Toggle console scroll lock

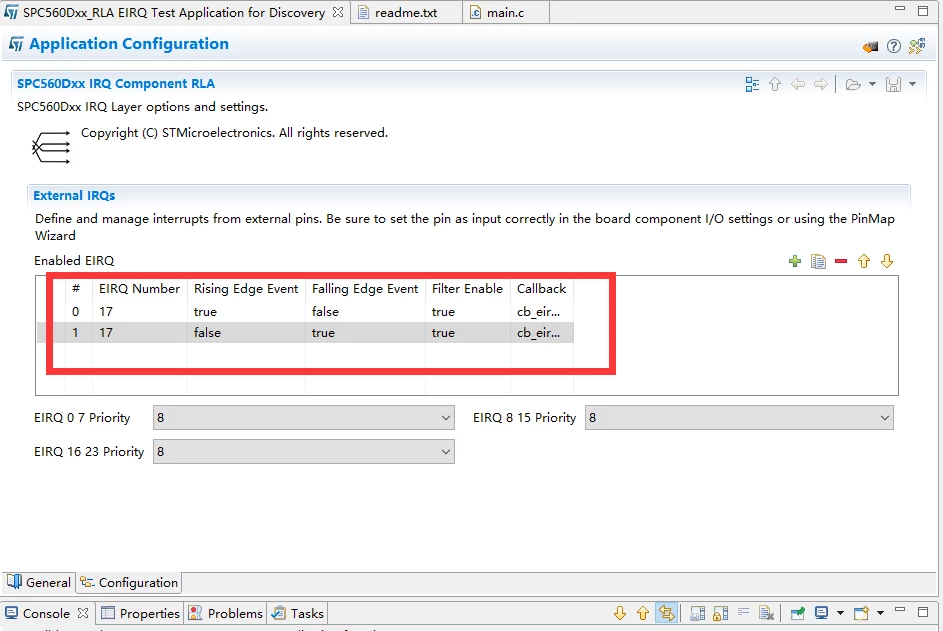pyautogui.click(x=720, y=613)
